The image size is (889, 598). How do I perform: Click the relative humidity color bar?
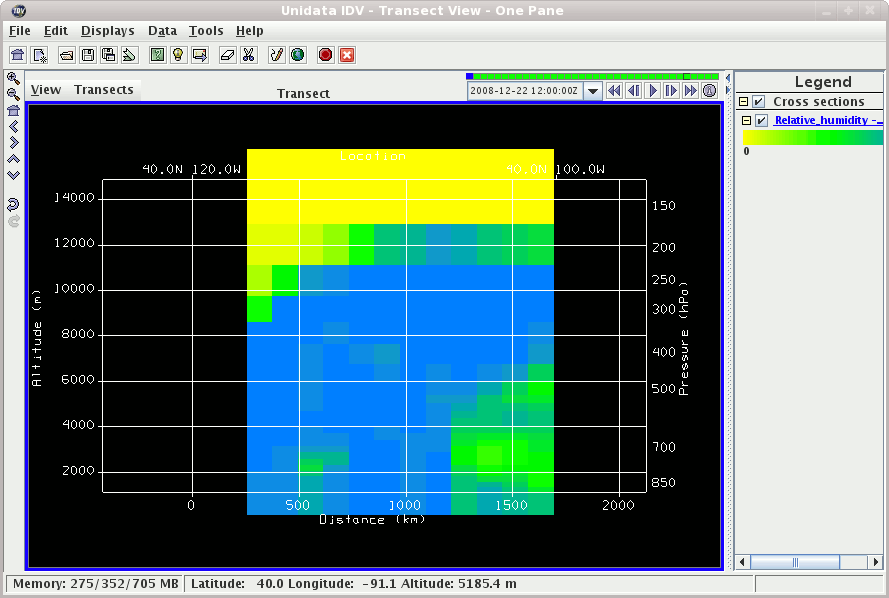[812, 137]
